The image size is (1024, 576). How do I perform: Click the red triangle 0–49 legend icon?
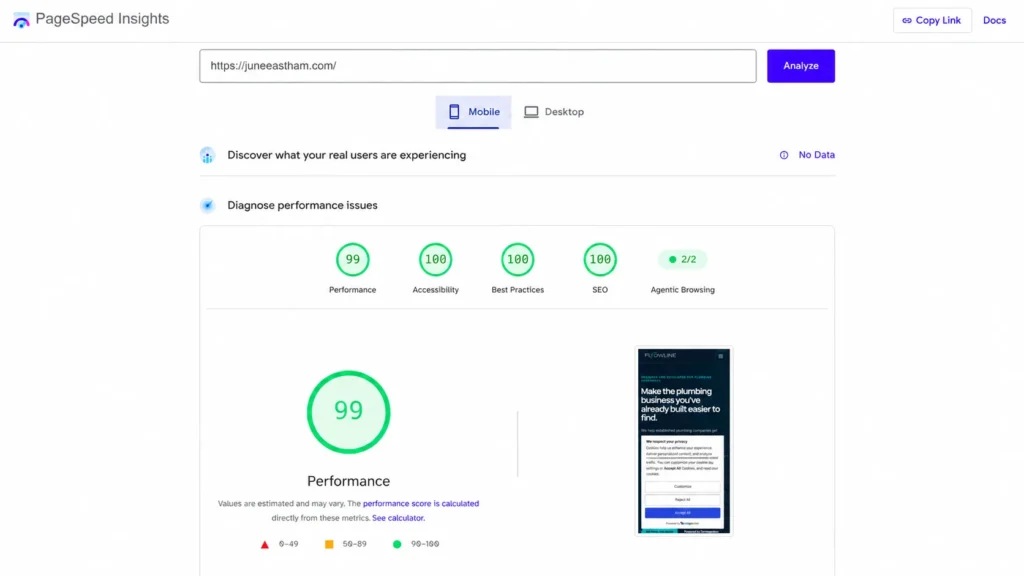tap(264, 545)
